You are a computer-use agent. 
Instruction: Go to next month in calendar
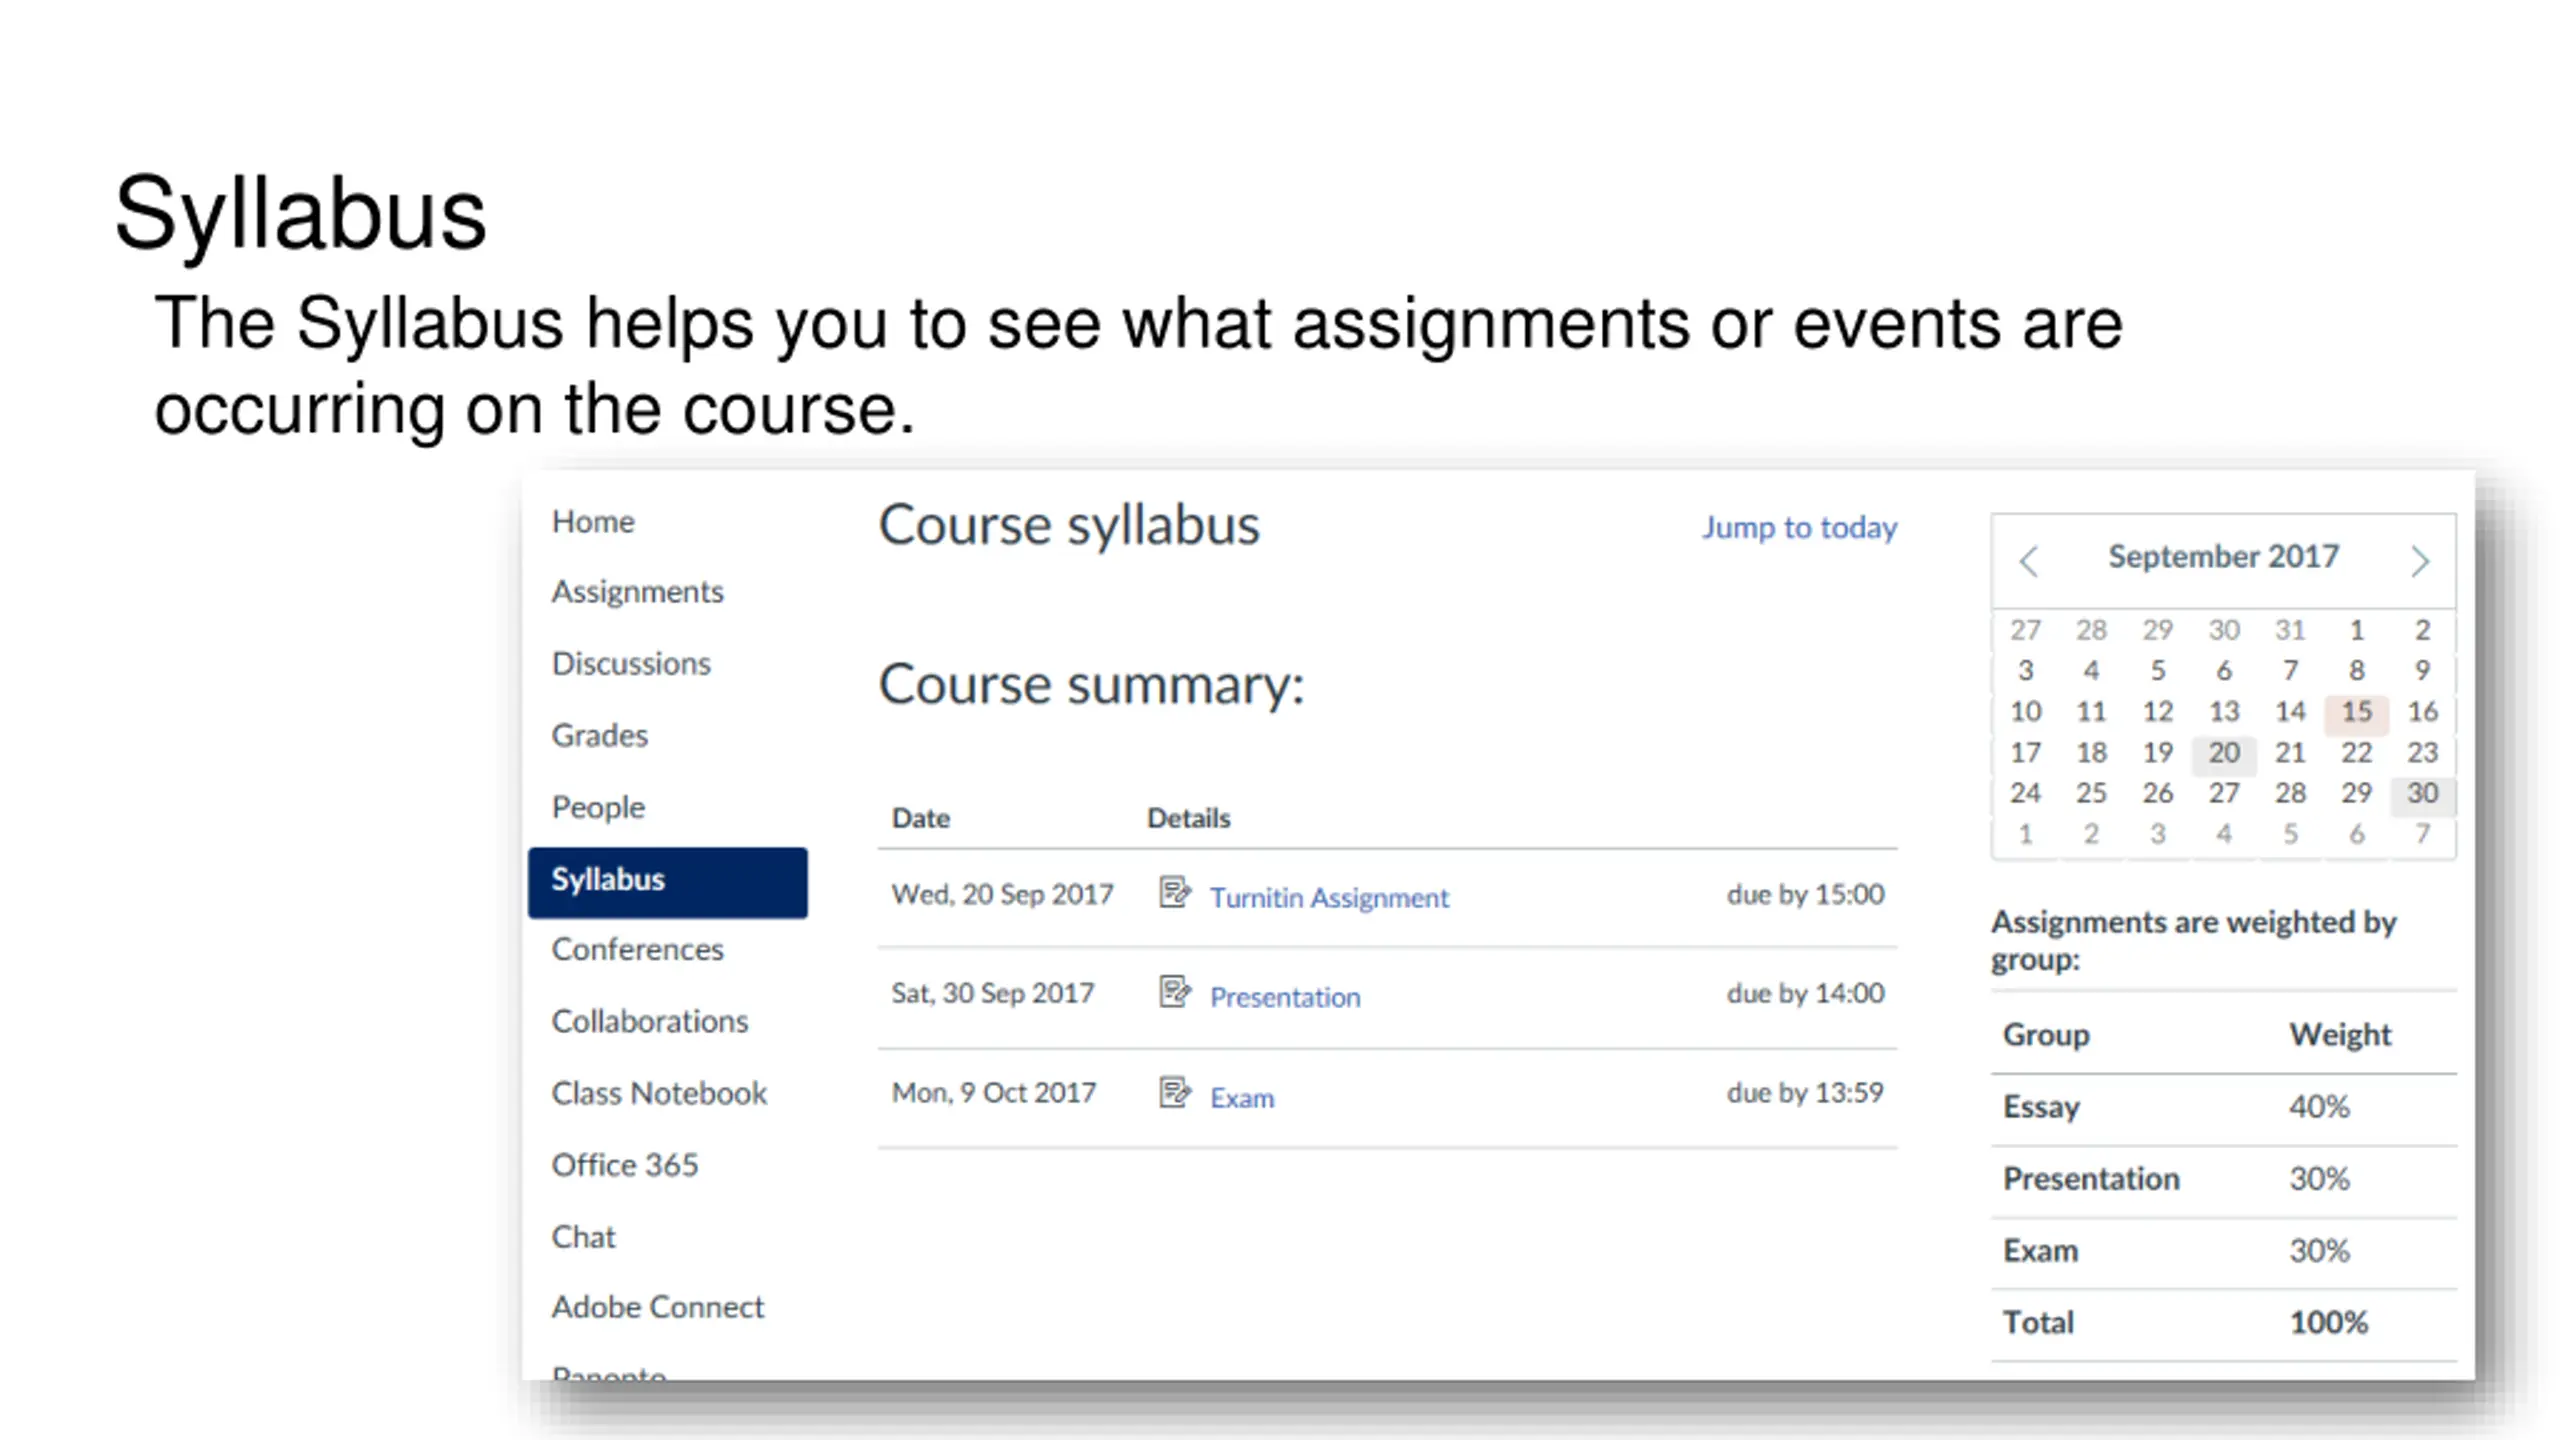pos(2420,561)
